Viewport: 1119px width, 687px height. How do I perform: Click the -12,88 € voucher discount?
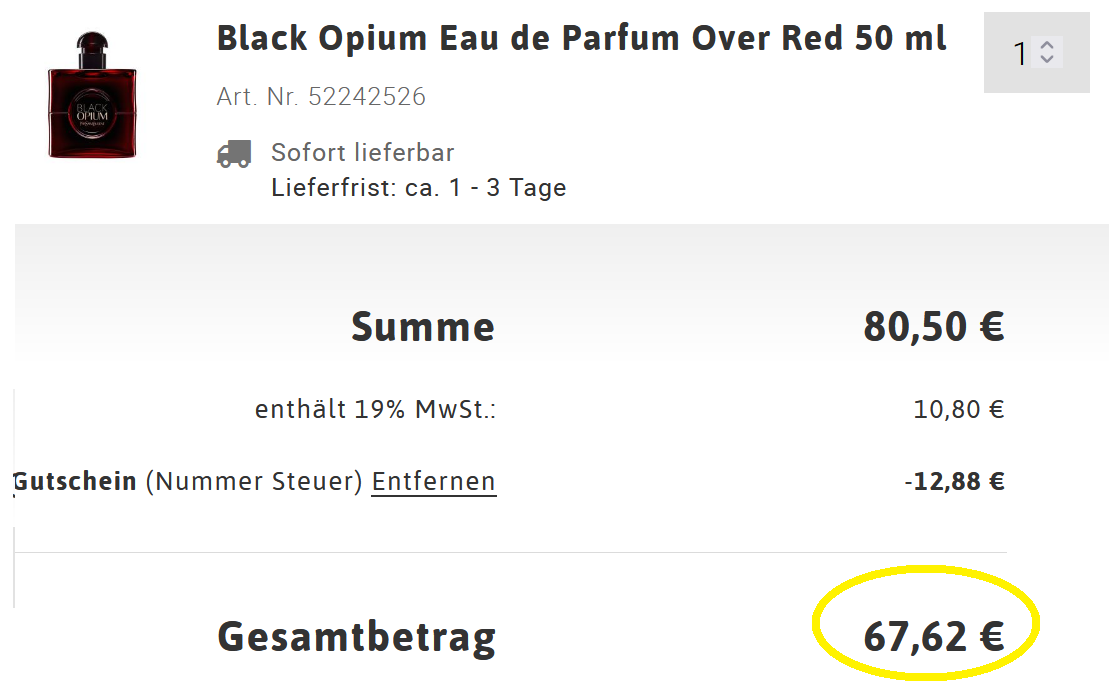pos(953,482)
